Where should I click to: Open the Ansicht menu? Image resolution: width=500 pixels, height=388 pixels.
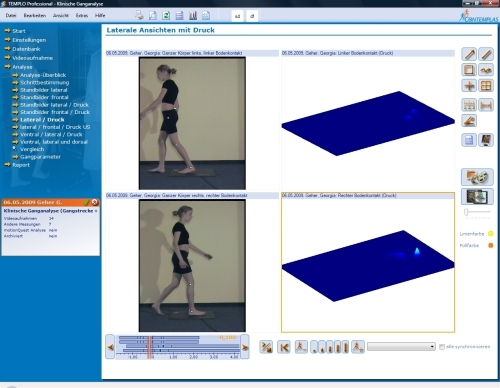click(x=61, y=15)
